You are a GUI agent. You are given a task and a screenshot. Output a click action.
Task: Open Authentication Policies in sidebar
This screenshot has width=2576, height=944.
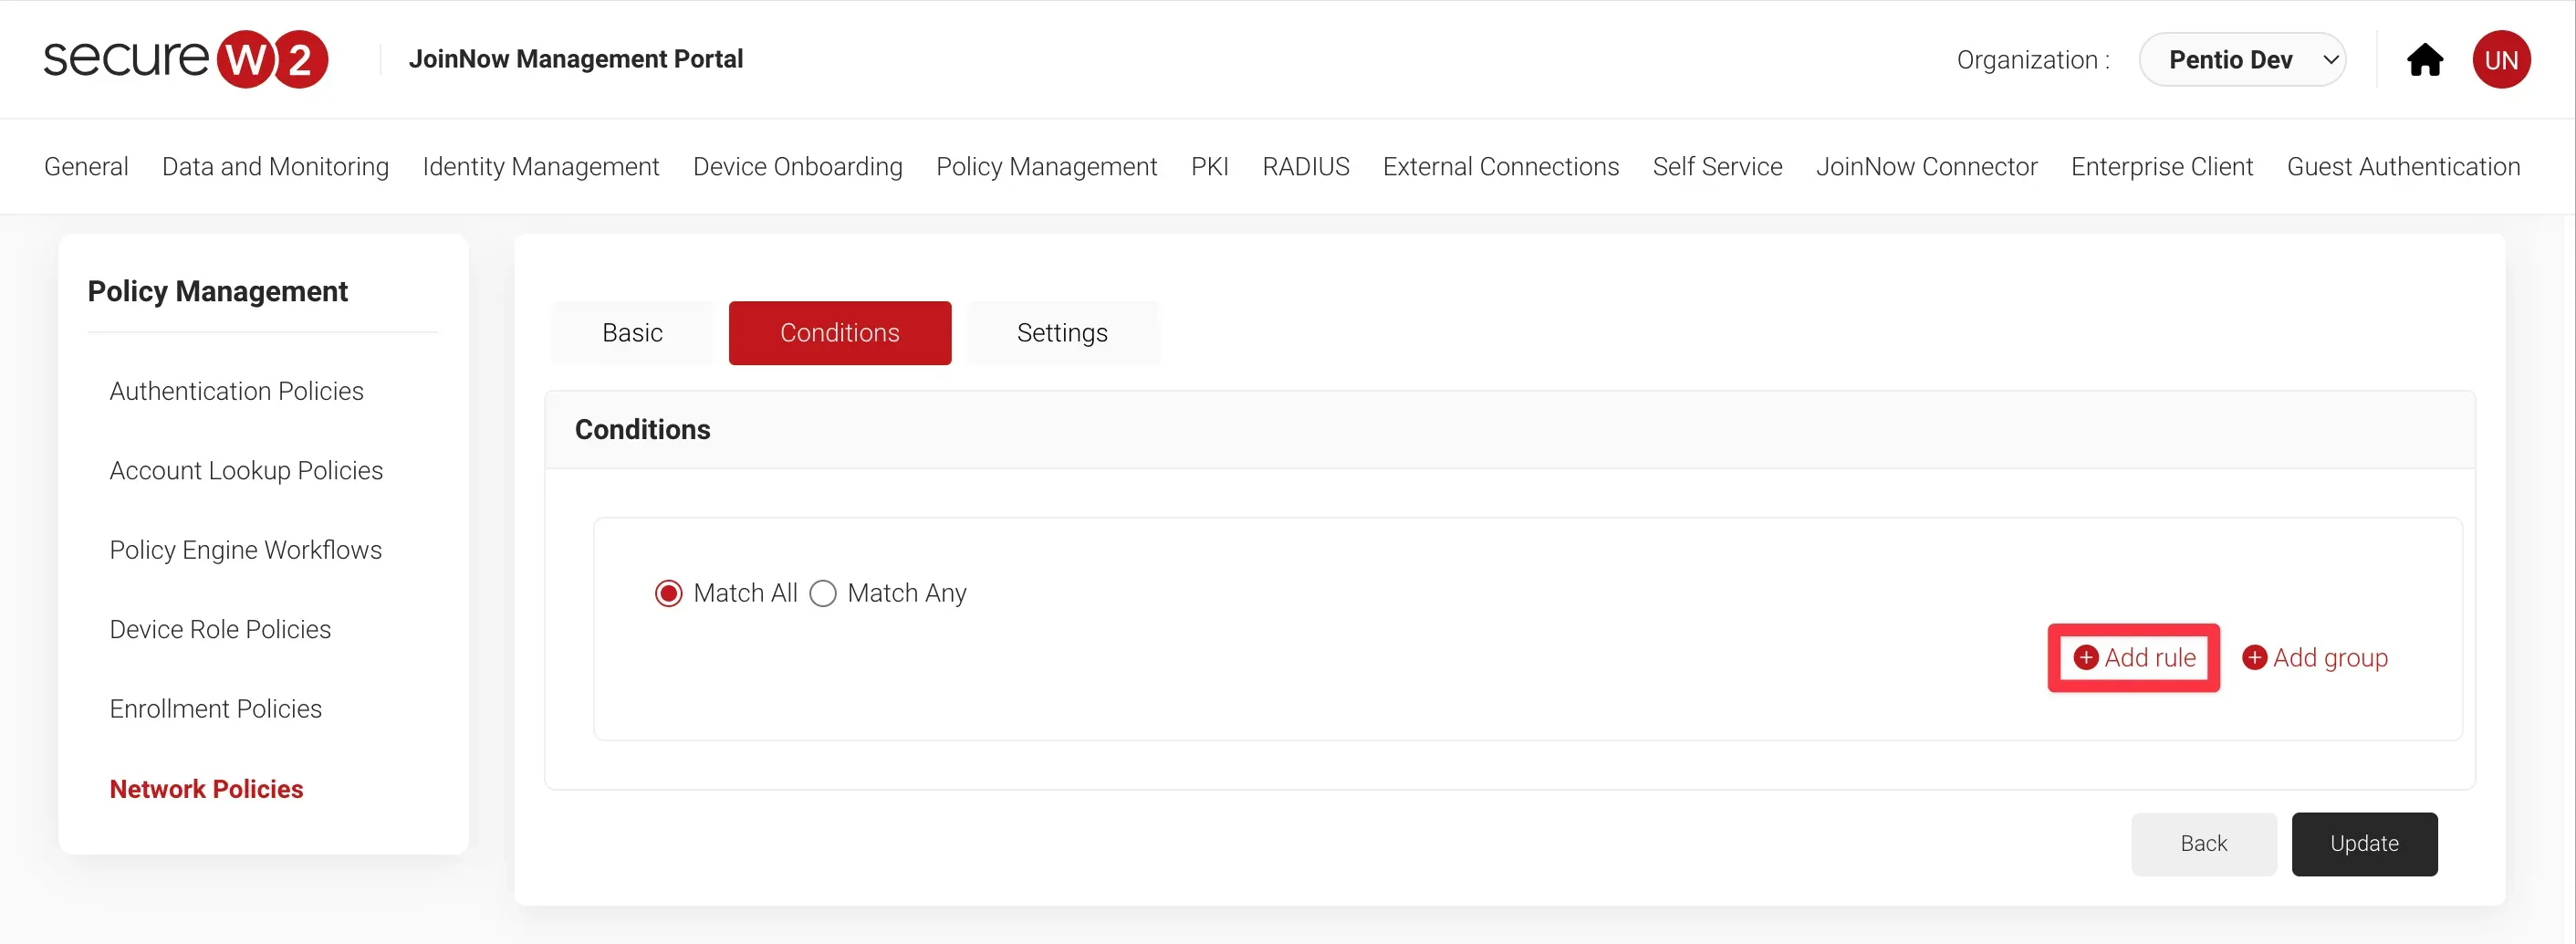236,391
